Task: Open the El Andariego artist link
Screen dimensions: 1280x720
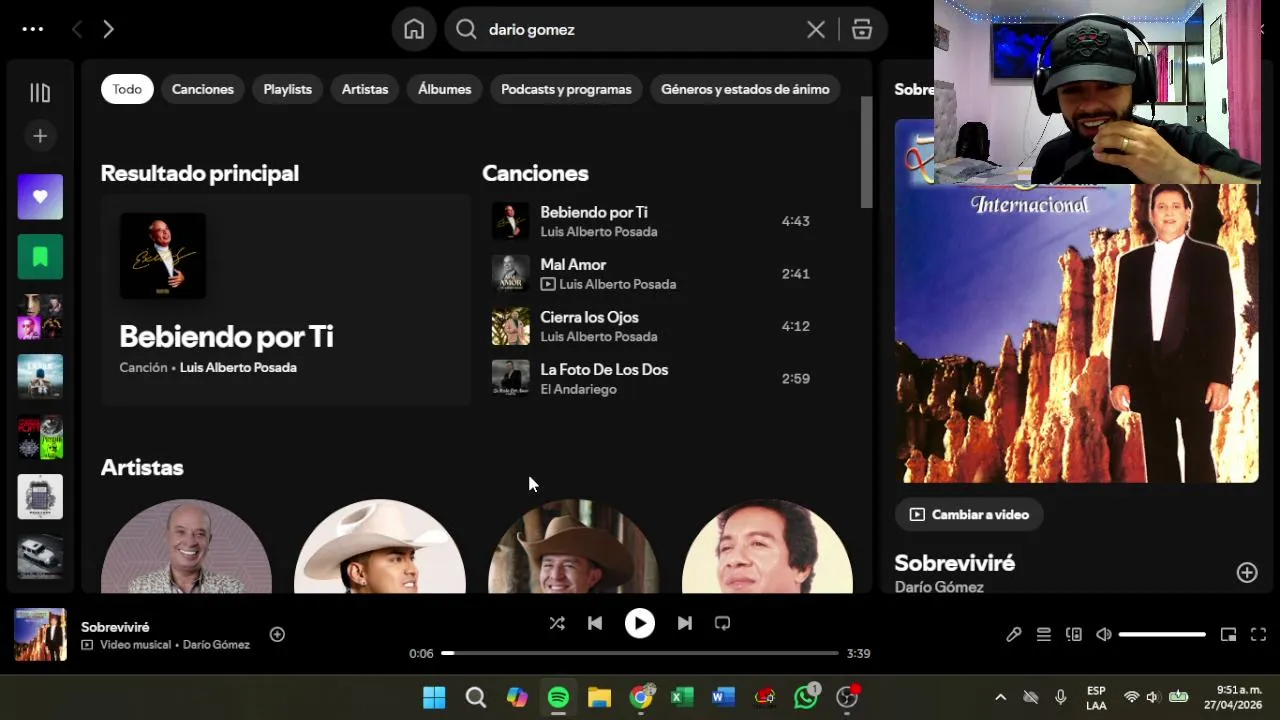Action: pyautogui.click(x=578, y=389)
